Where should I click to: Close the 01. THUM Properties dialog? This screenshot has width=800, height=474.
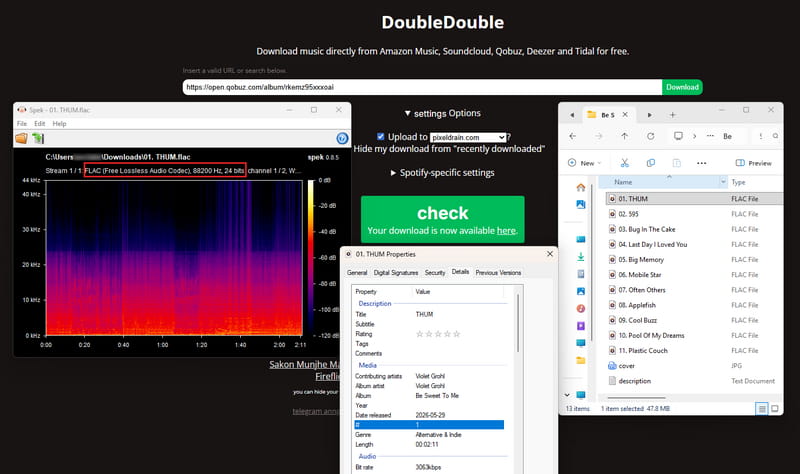click(x=549, y=254)
